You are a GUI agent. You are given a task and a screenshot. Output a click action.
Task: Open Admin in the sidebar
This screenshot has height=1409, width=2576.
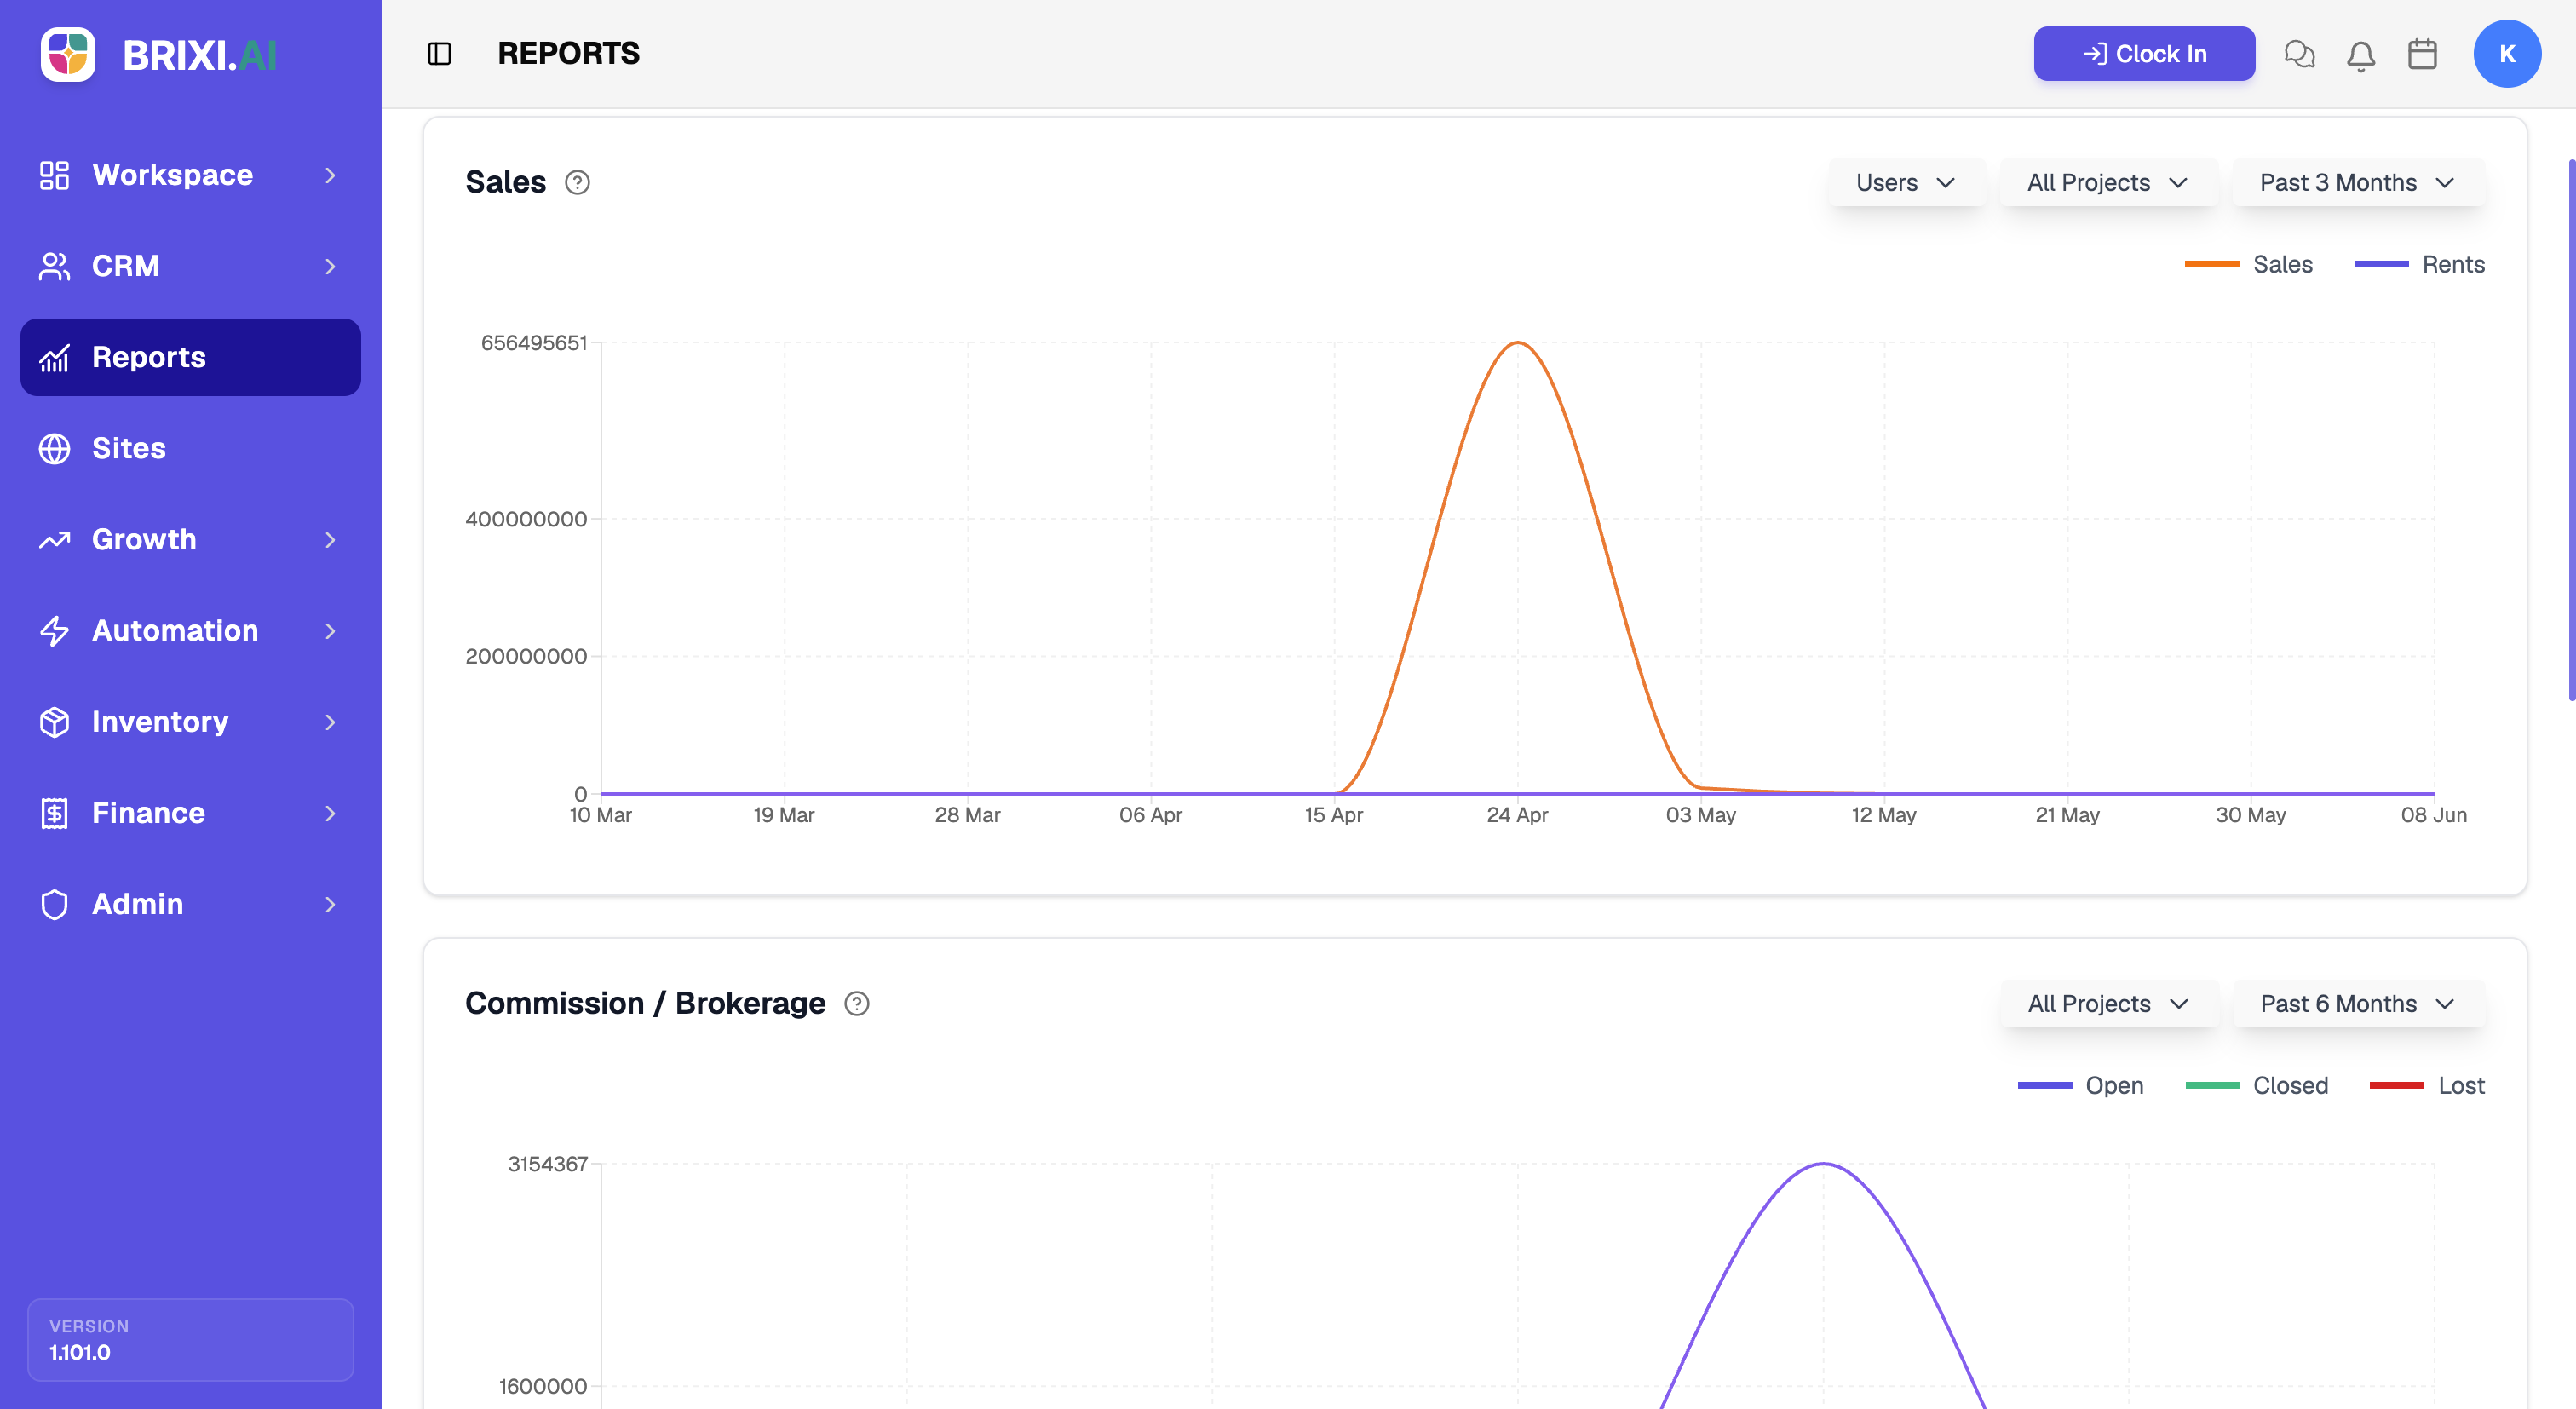pyautogui.click(x=190, y=904)
